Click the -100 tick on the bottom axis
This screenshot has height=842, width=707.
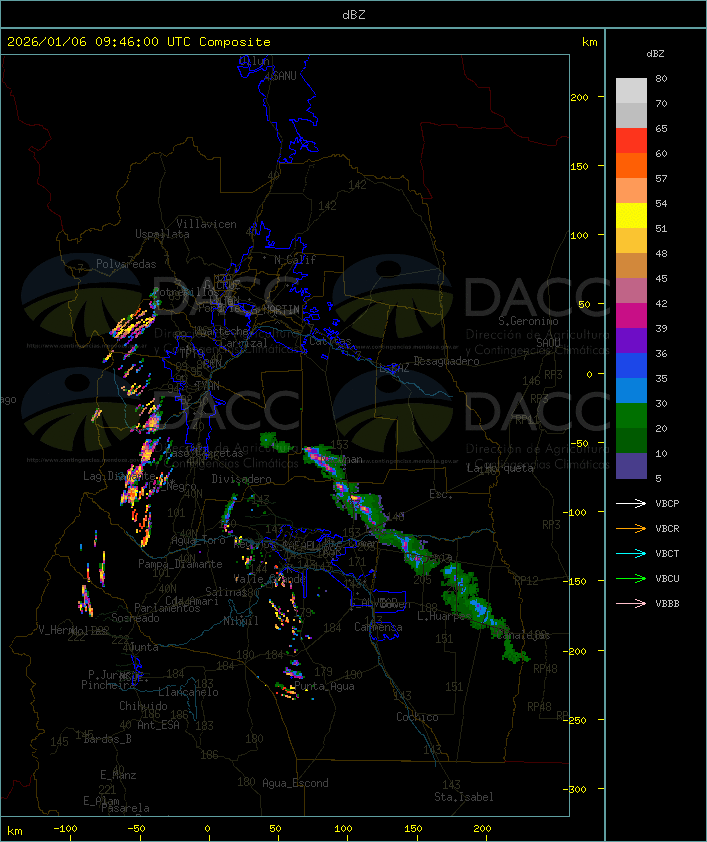(65, 829)
